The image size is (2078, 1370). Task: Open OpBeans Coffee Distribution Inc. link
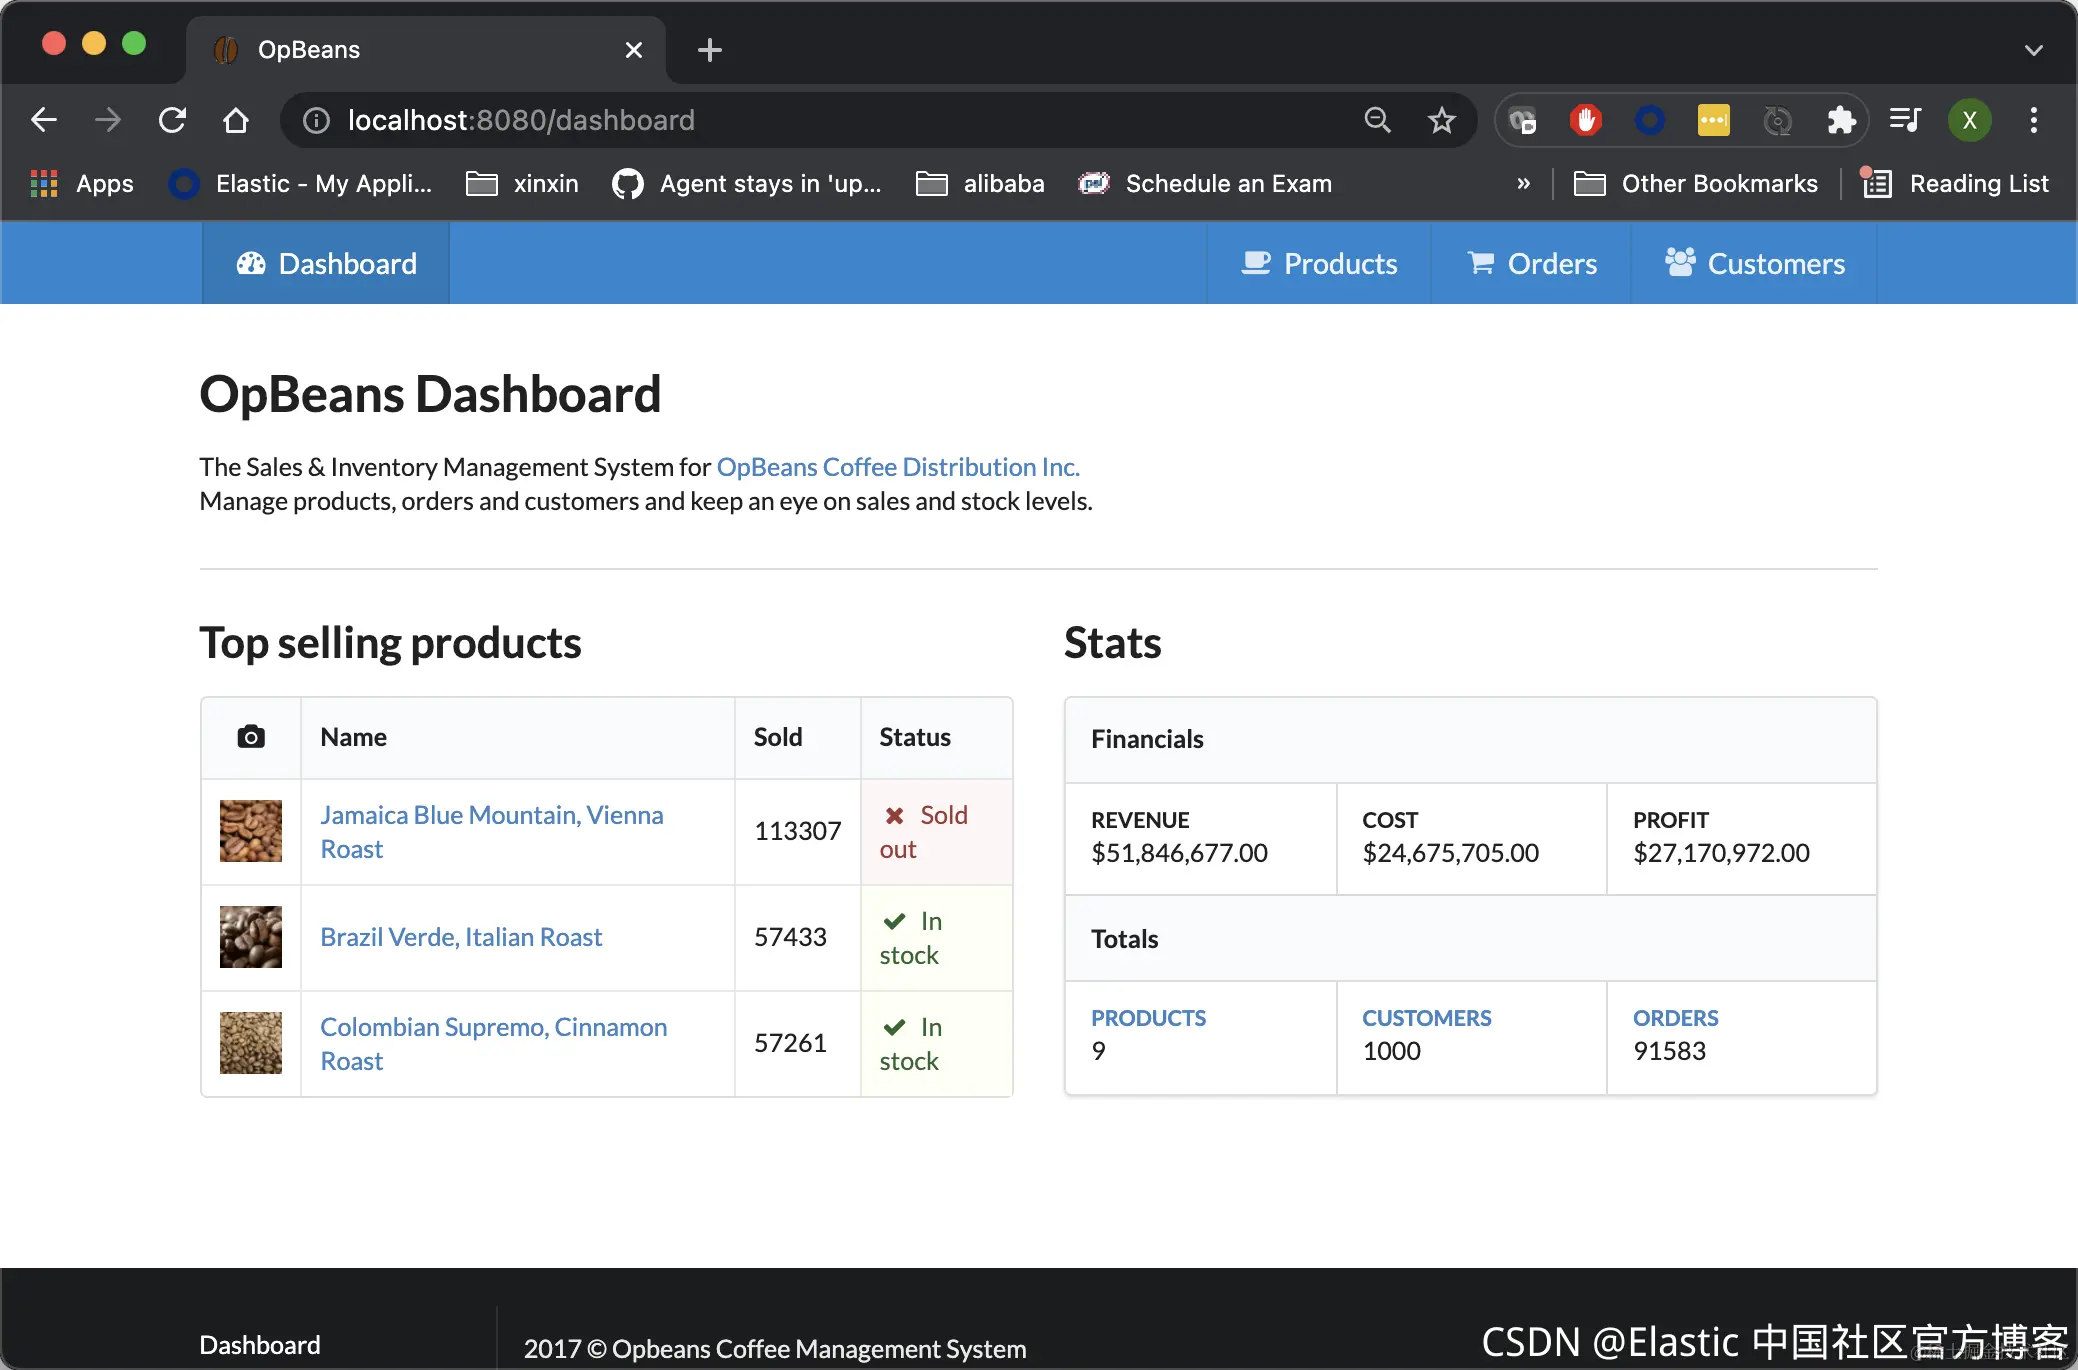pyautogui.click(x=897, y=466)
